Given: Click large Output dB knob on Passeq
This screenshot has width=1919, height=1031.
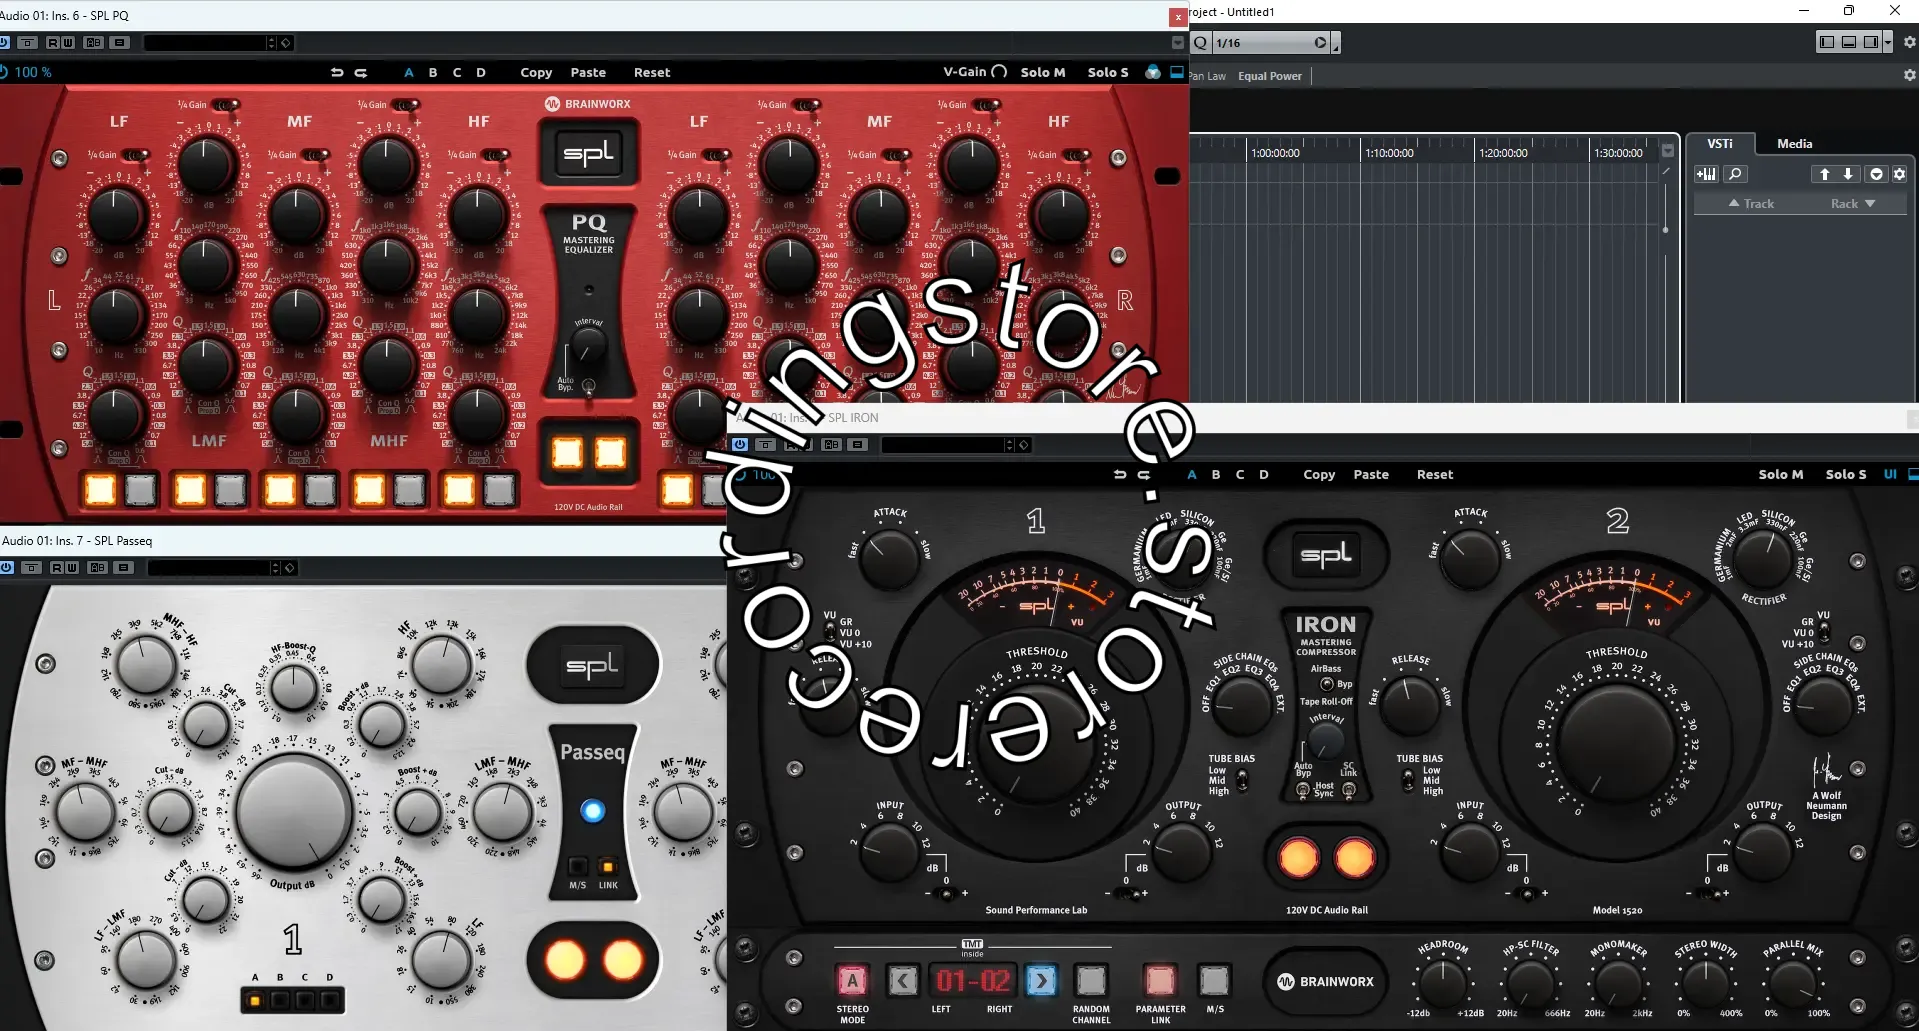Looking at the screenshot, I should point(294,812).
